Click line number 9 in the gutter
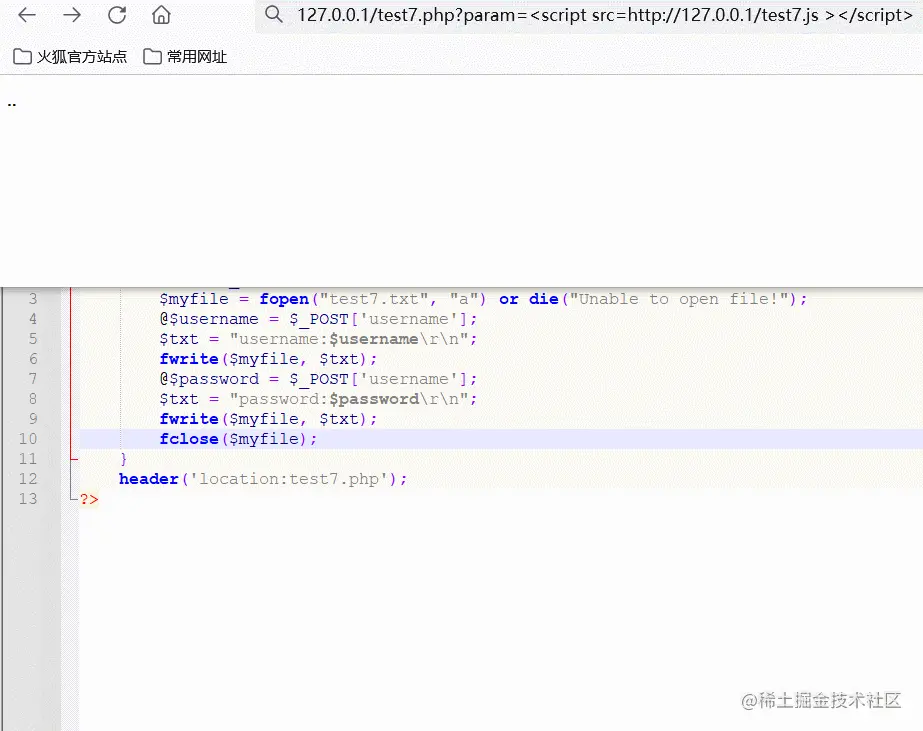The height and width of the screenshot is (731, 923). [33, 418]
